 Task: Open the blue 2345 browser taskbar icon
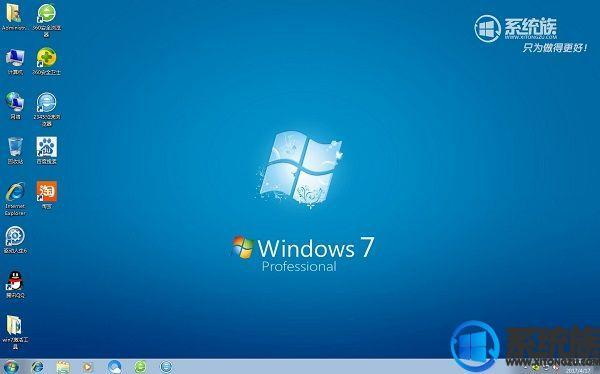tap(166, 367)
